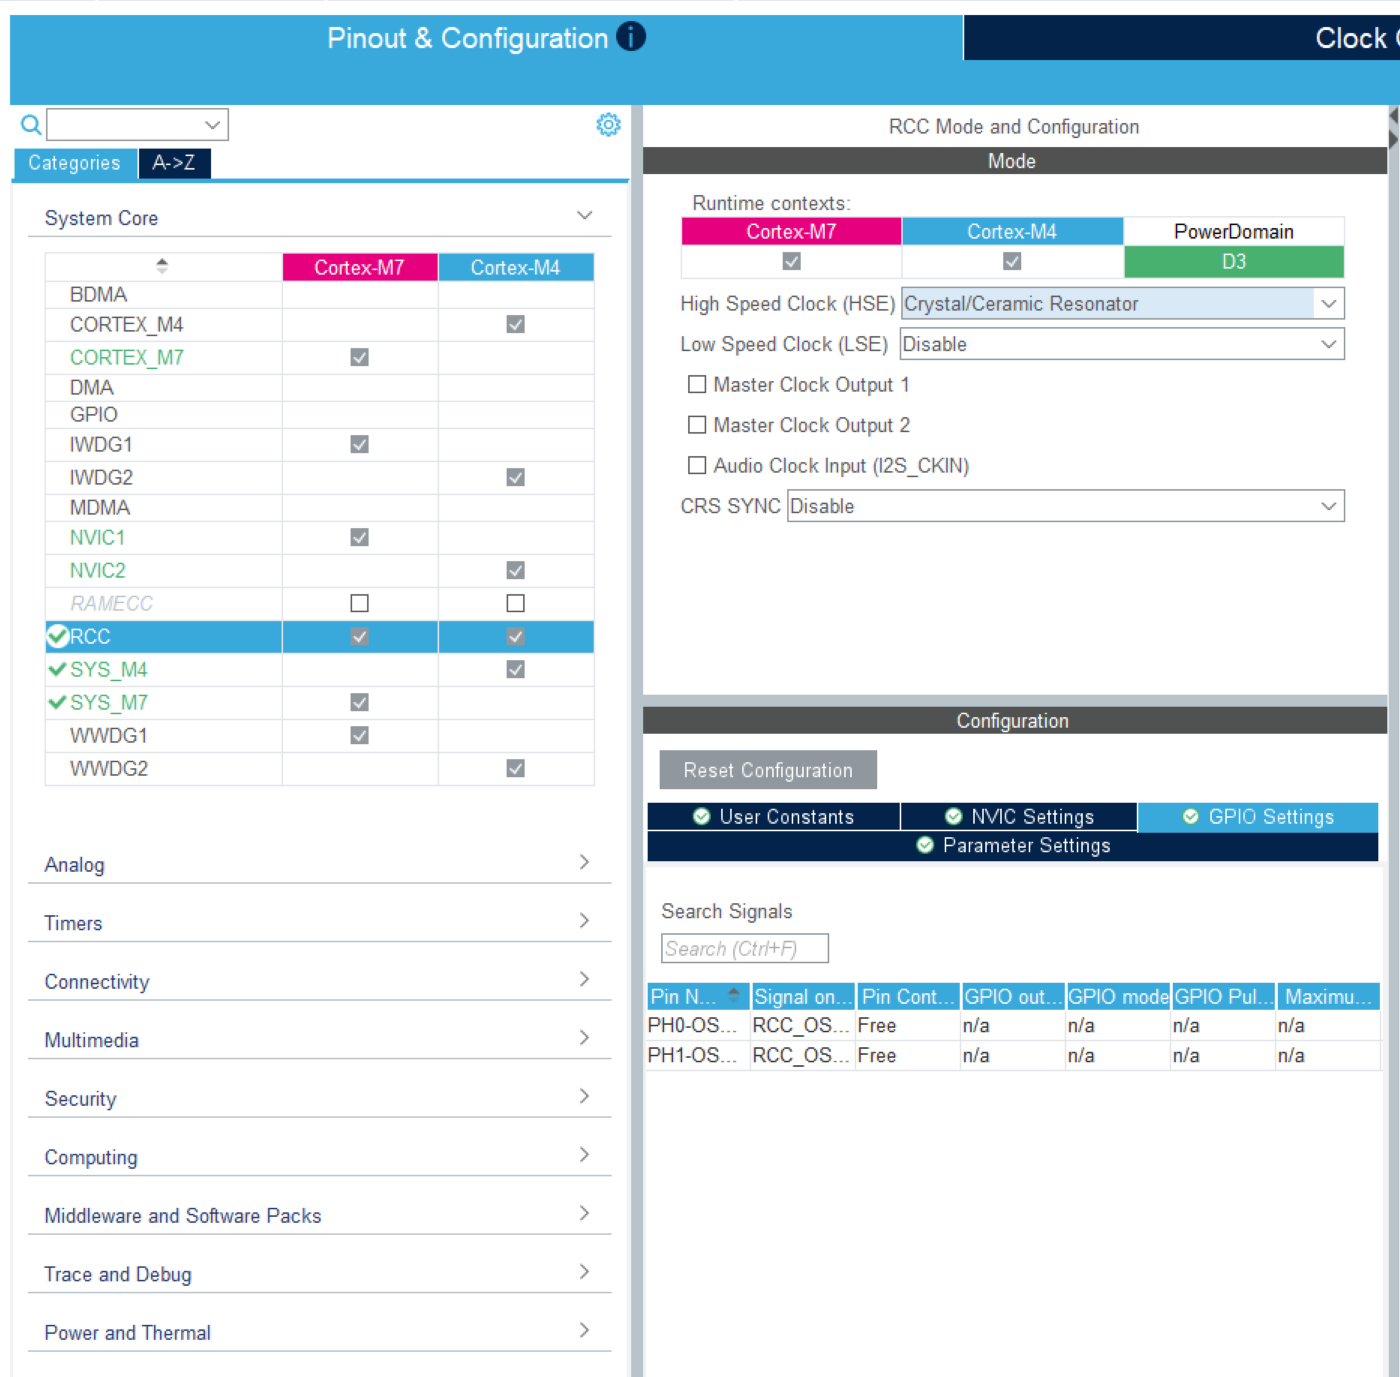1400x1377 pixels.
Task: Expand the Trace and Debug category
Action: coord(320,1273)
